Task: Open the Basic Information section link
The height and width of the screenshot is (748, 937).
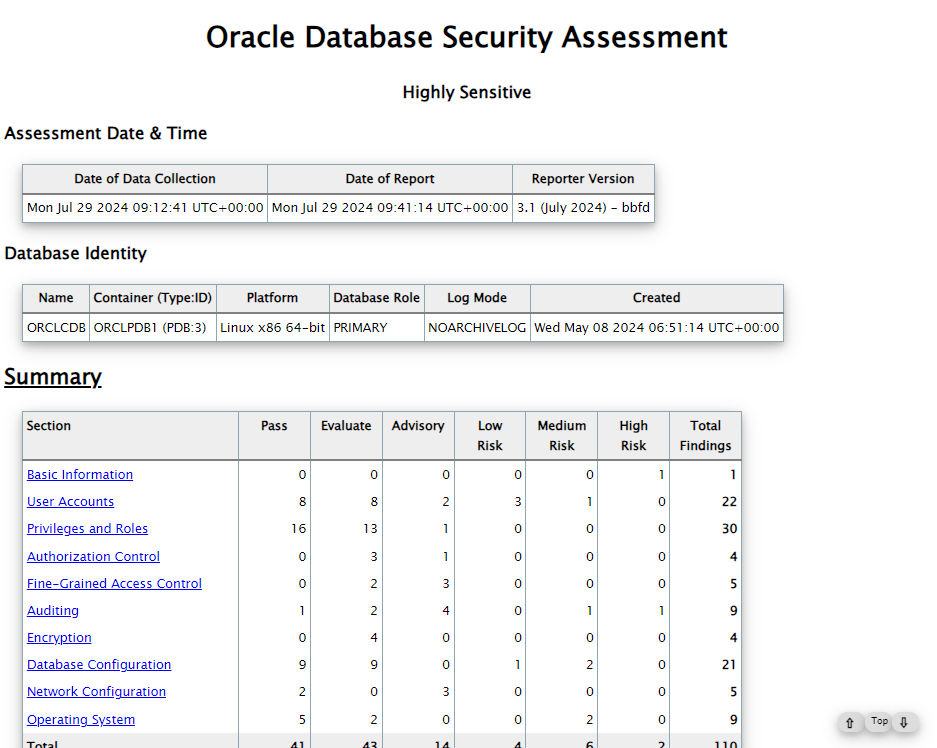Action: 80,475
